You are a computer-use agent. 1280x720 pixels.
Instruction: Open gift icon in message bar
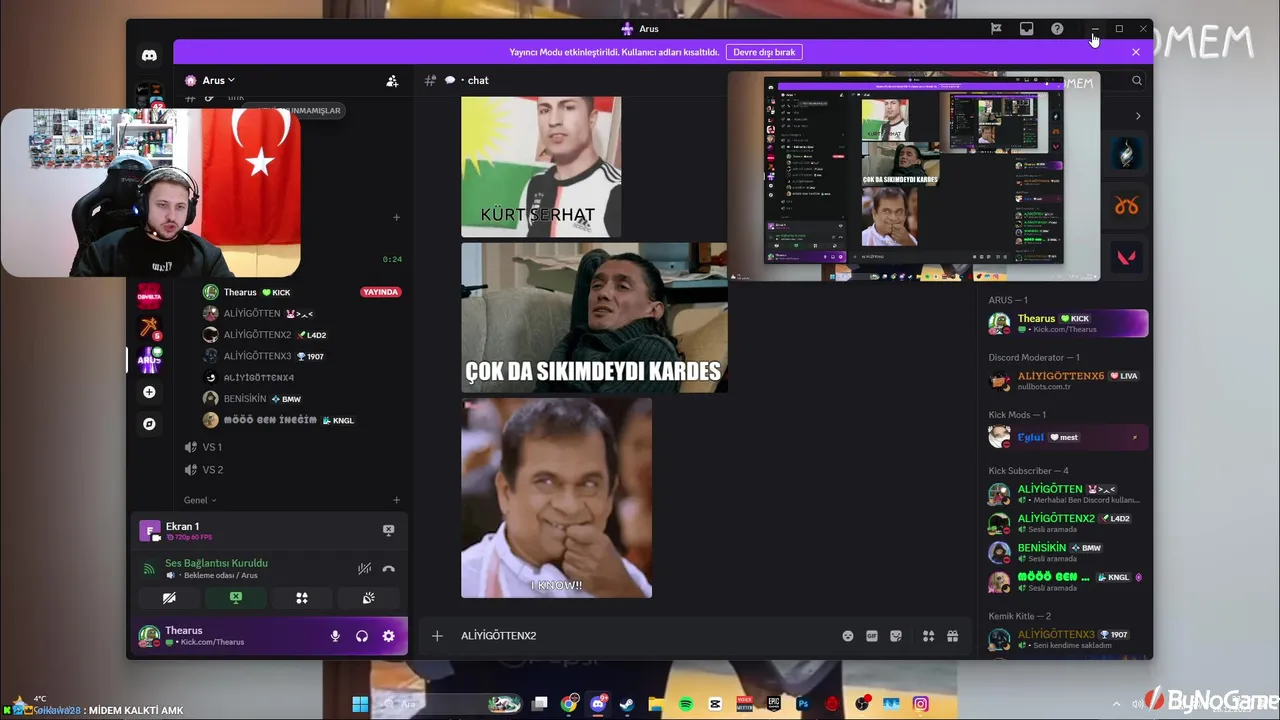952,636
